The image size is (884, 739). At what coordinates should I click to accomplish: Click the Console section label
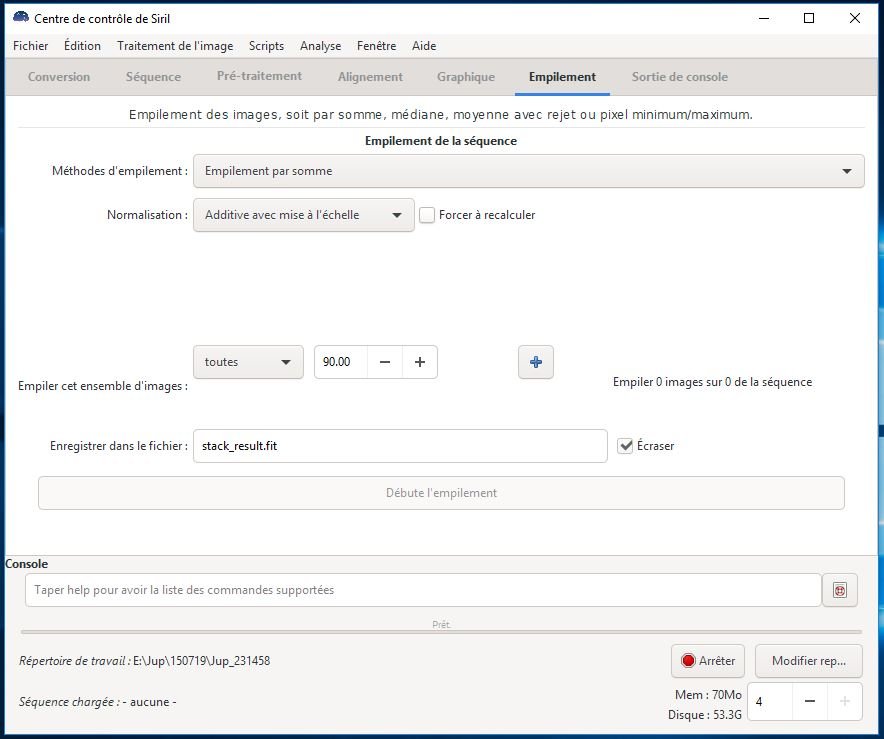(x=26, y=564)
